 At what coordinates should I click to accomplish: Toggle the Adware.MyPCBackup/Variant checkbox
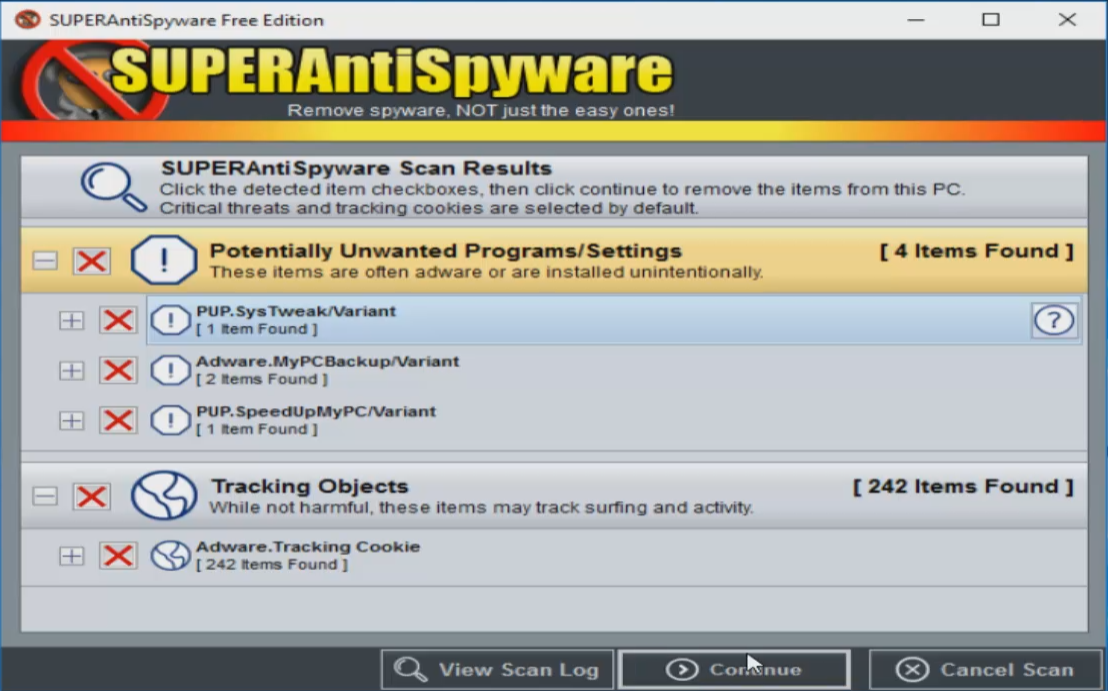coord(117,370)
